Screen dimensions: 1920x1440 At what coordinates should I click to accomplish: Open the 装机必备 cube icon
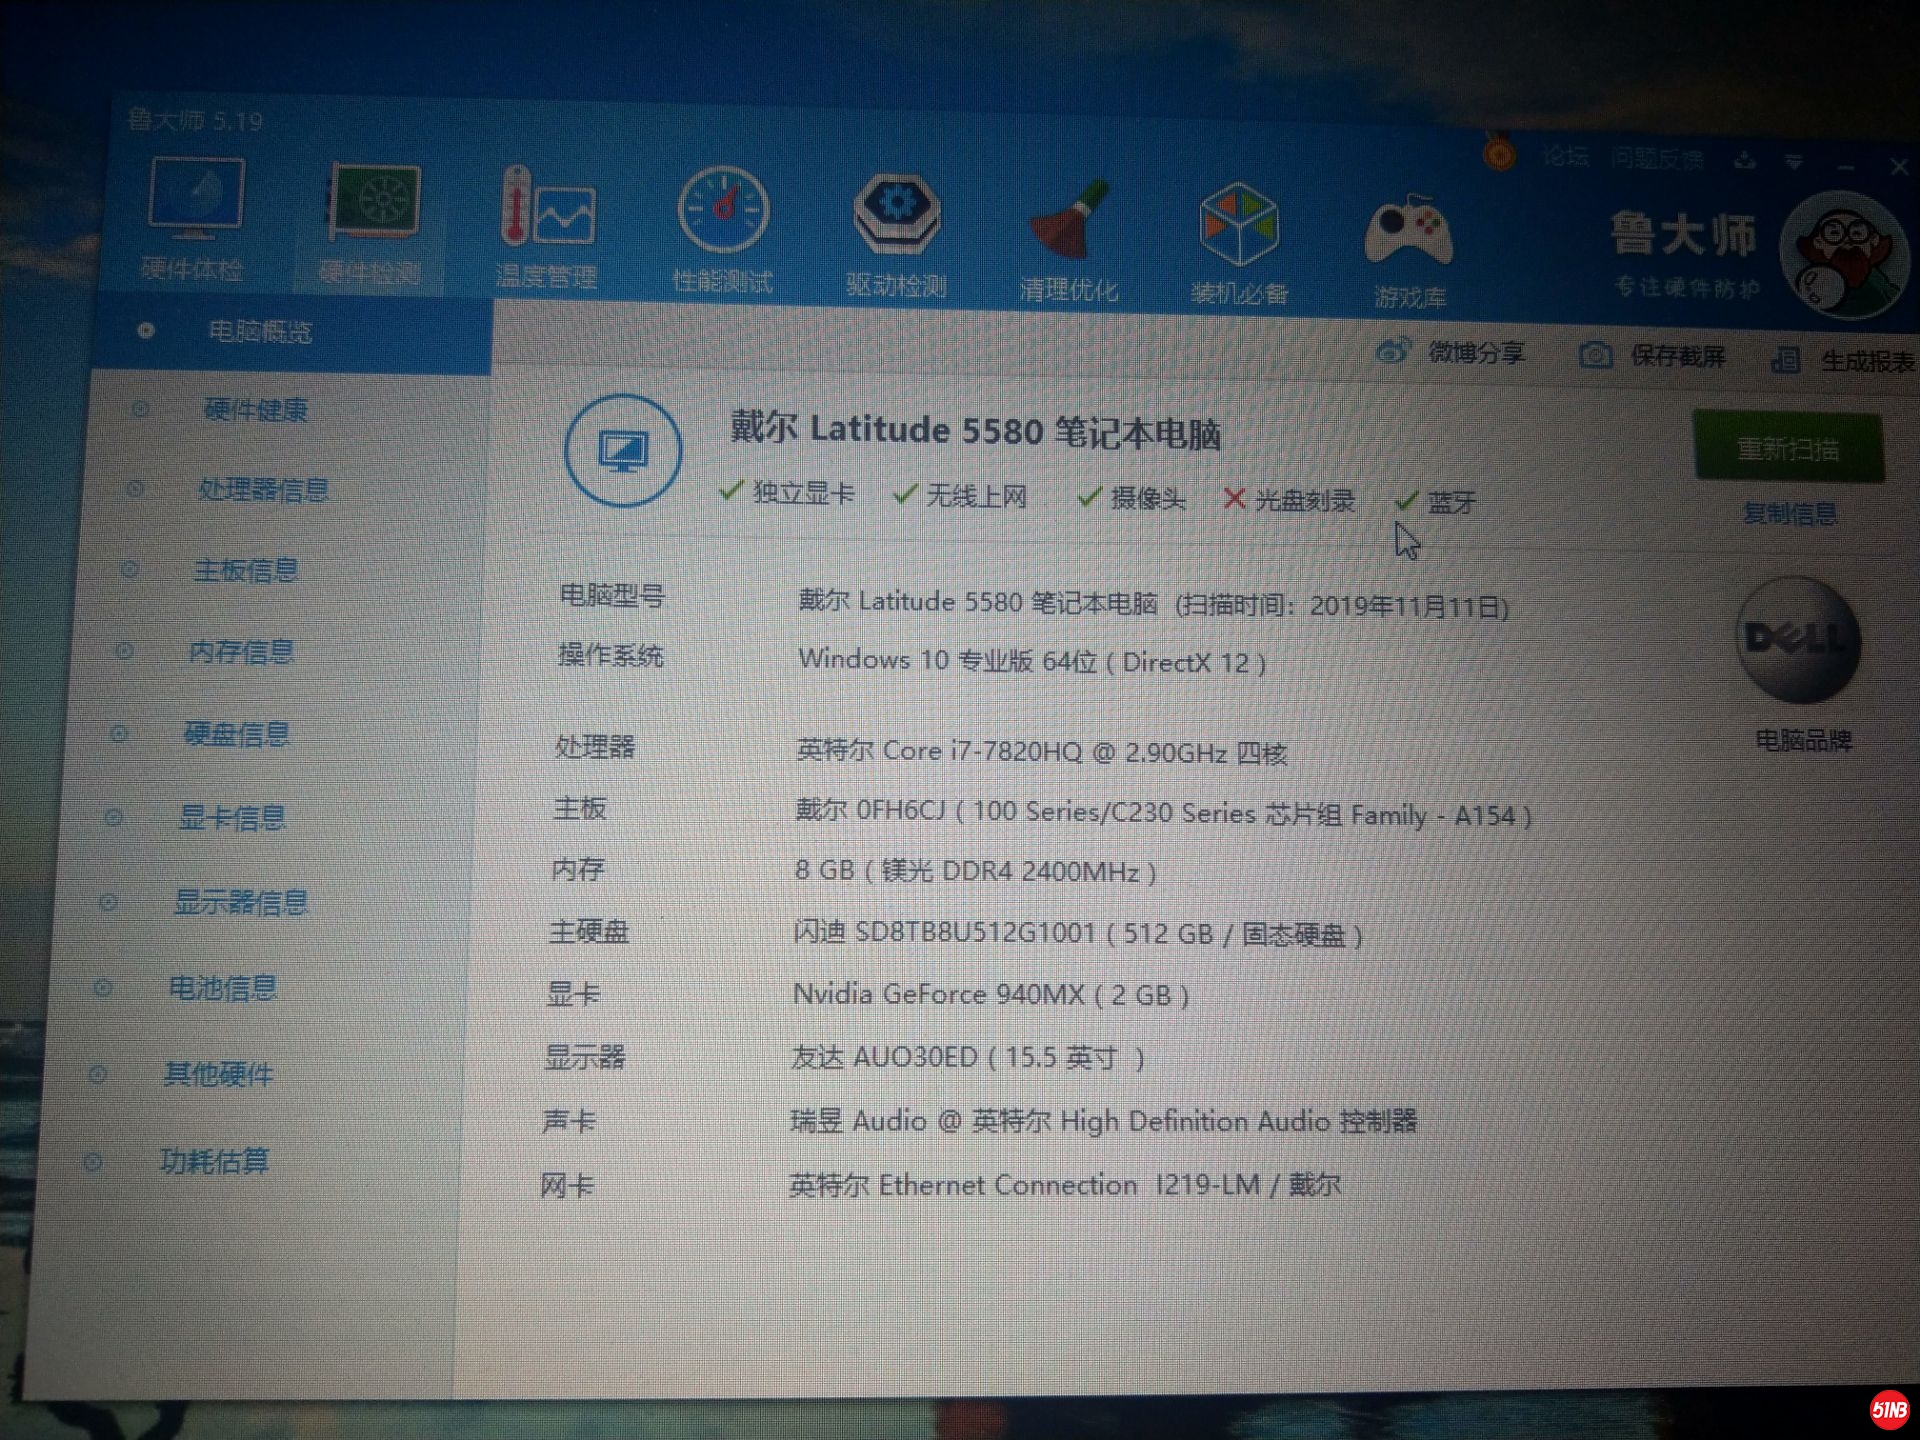(x=1238, y=226)
